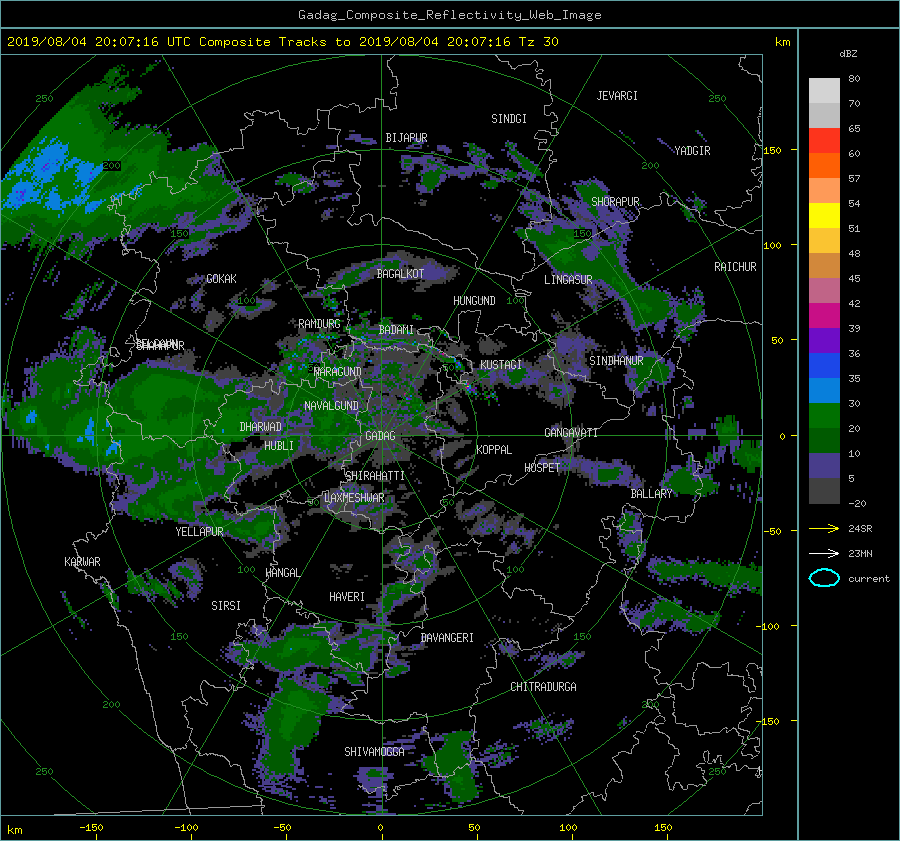Click the RAMDURG city label
Screen dimensions: 900x841
pos(319,324)
